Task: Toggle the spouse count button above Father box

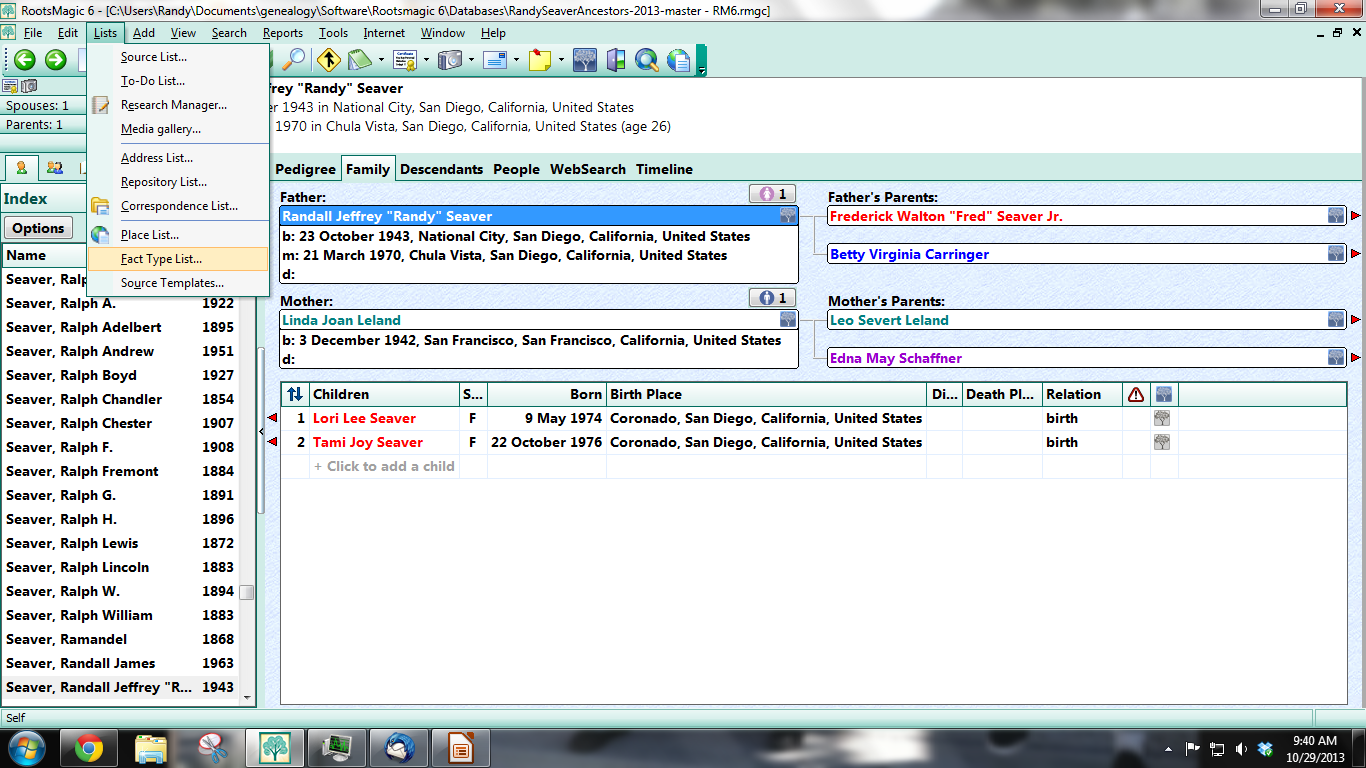Action: (x=773, y=193)
